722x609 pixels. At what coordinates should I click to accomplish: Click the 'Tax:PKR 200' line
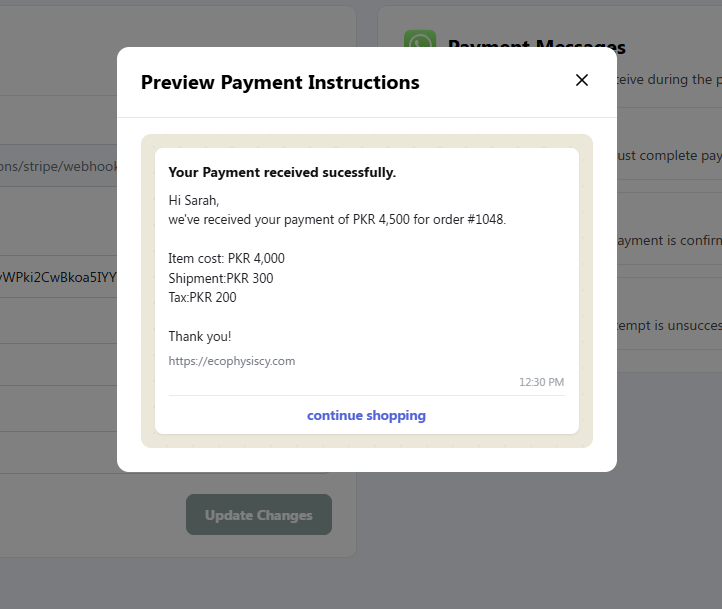point(202,297)
